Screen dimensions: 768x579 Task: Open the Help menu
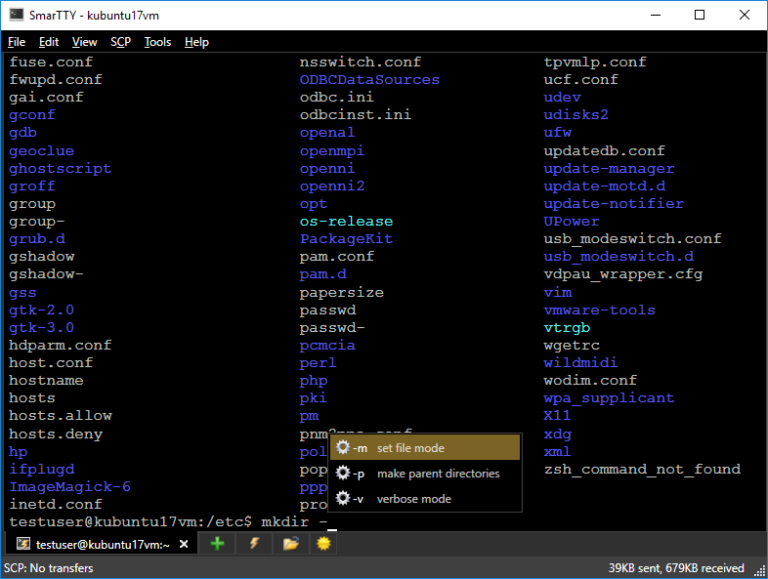(197, 42)
